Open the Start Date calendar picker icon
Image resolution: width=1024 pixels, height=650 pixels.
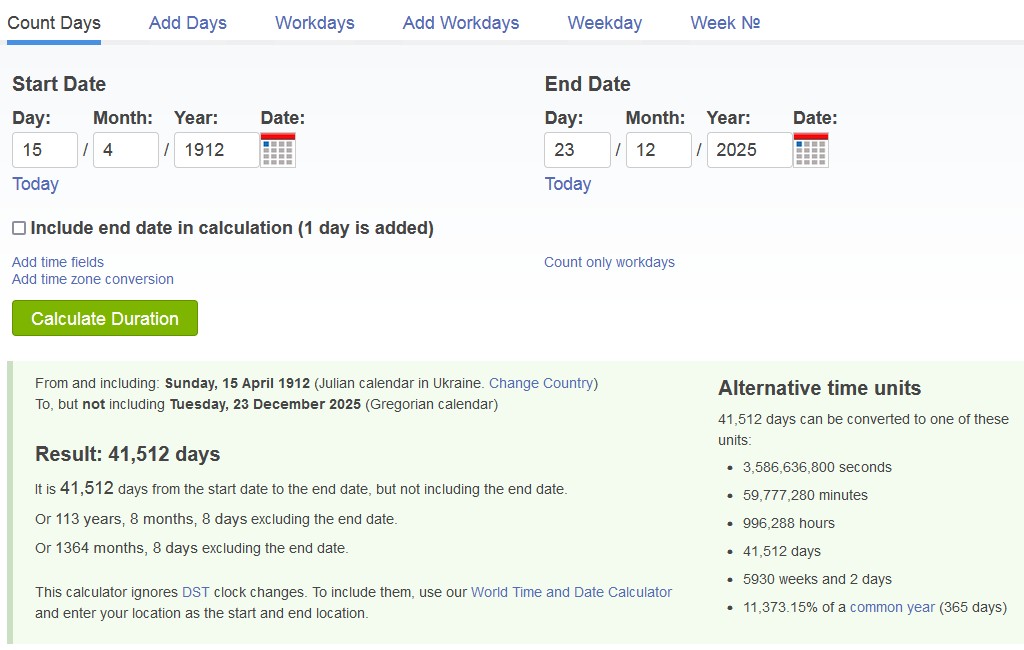(278, 150)
